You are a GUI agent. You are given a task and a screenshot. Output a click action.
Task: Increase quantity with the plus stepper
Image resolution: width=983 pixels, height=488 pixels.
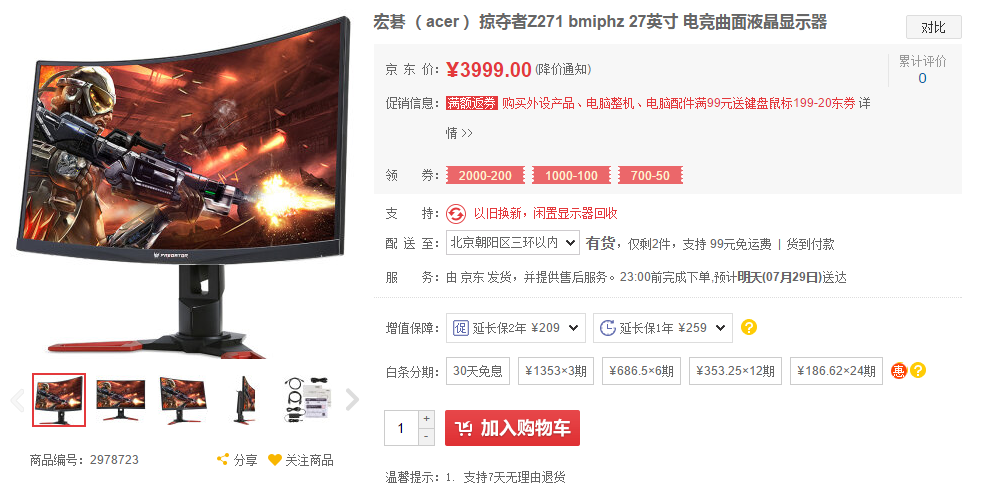tap(426, 418)
